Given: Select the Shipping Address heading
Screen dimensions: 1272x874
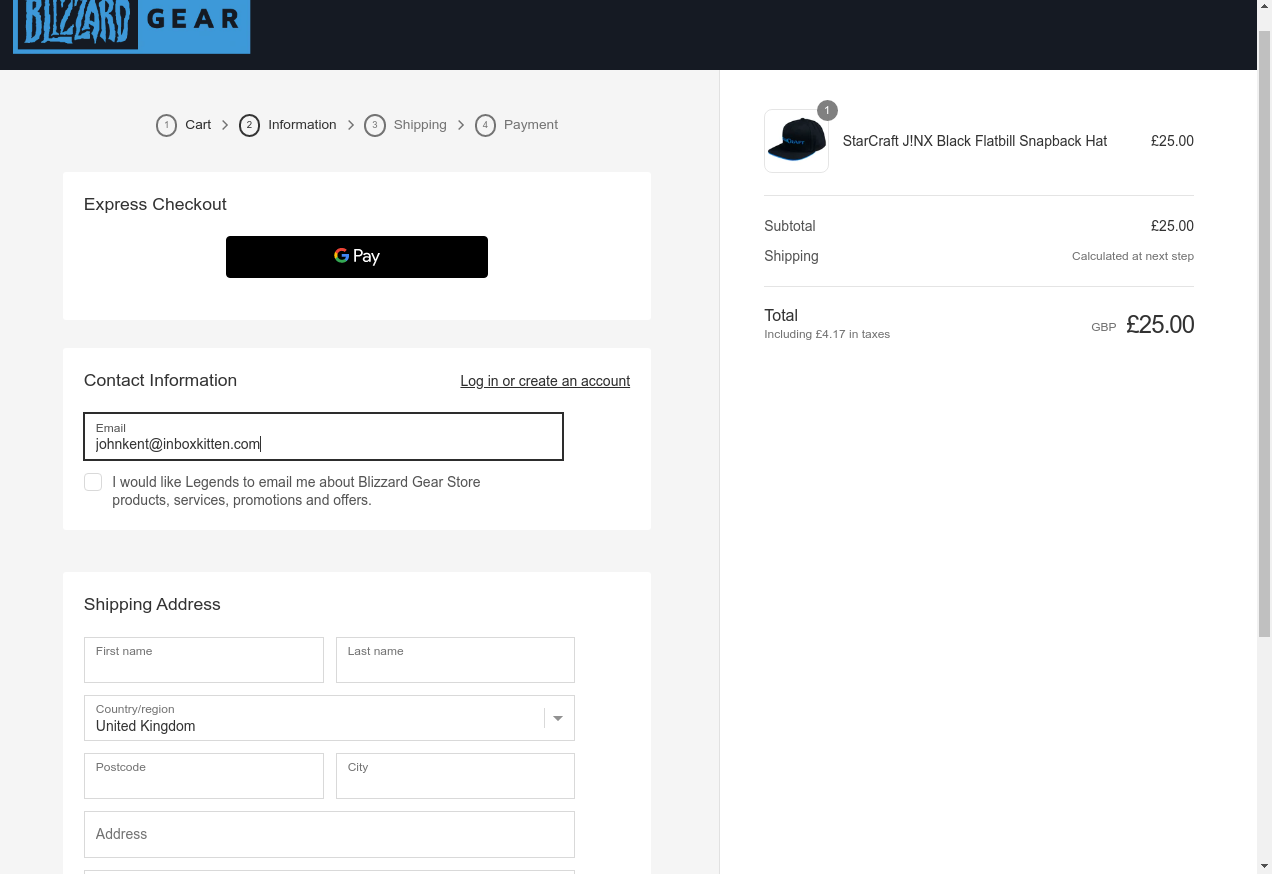Looking at the screenshot, I should (x=152, y=604).
